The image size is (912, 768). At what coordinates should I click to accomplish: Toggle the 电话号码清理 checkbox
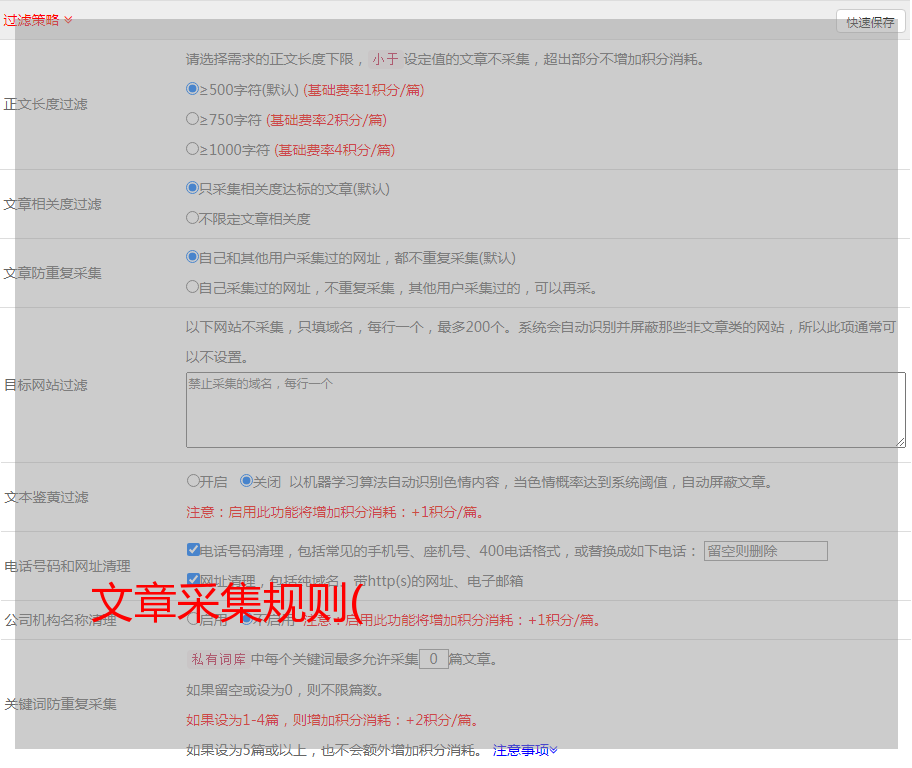click(x=193, y=550)
